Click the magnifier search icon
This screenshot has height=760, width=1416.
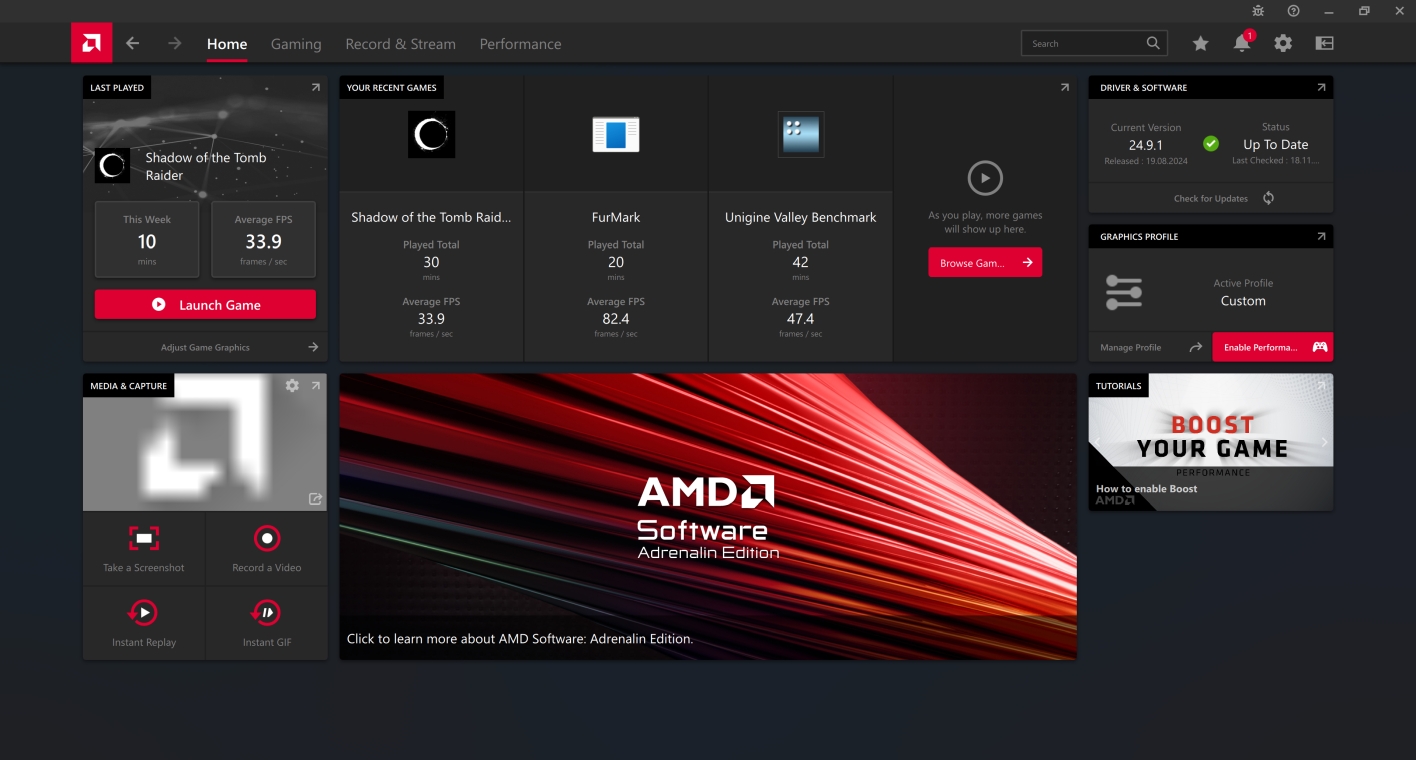pos(1154,43)
